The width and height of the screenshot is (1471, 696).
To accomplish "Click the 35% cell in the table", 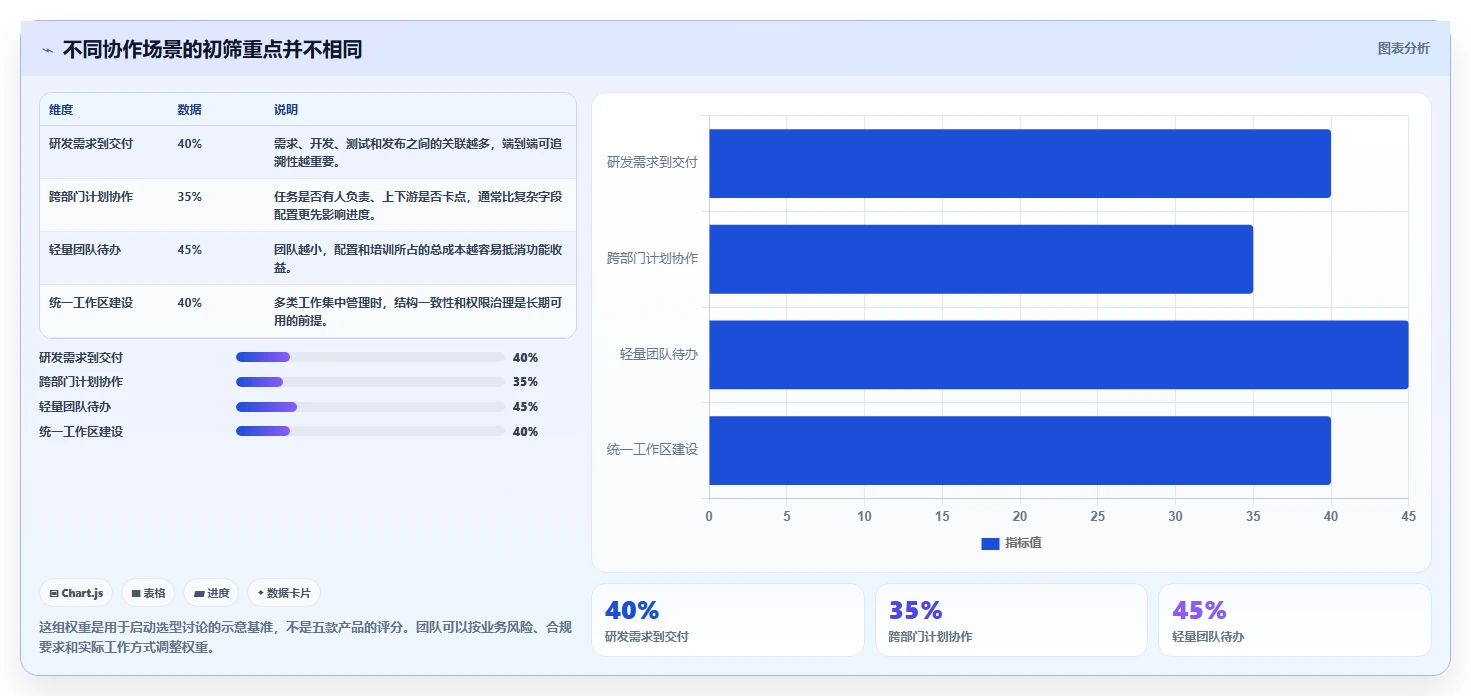I will (190, 197).
